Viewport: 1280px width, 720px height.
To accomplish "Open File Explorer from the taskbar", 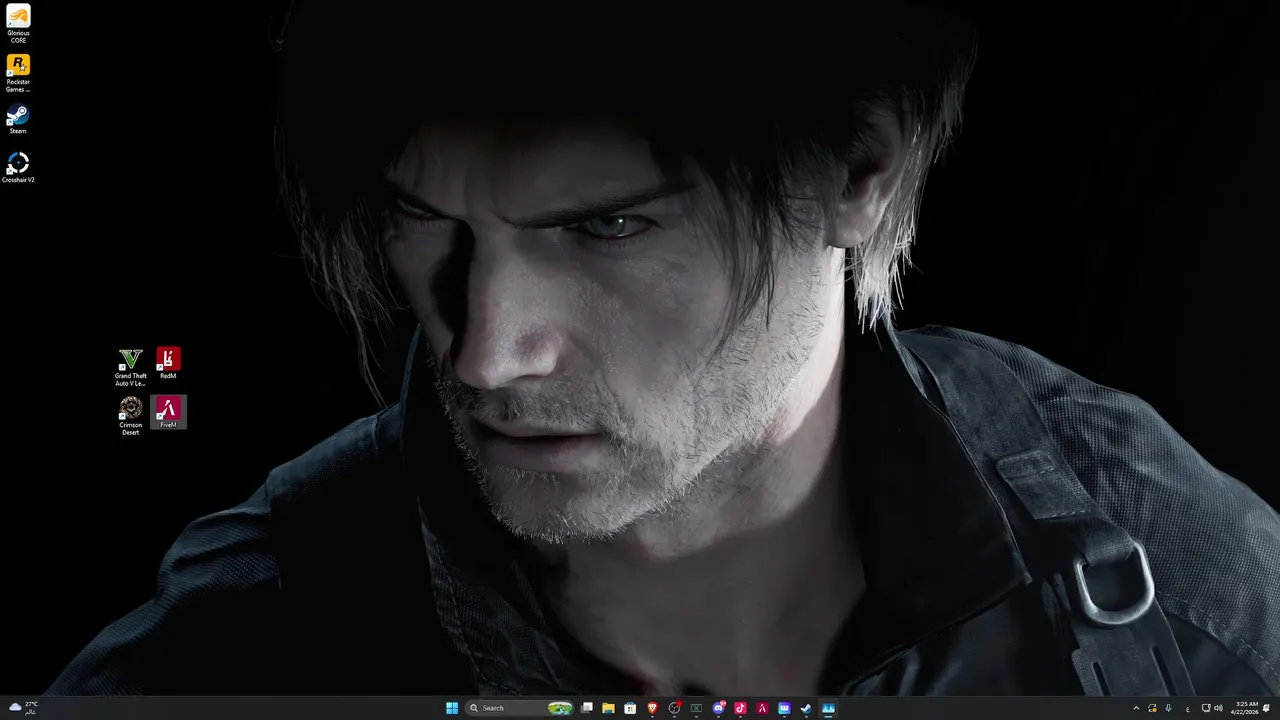I will click(608, 708).
